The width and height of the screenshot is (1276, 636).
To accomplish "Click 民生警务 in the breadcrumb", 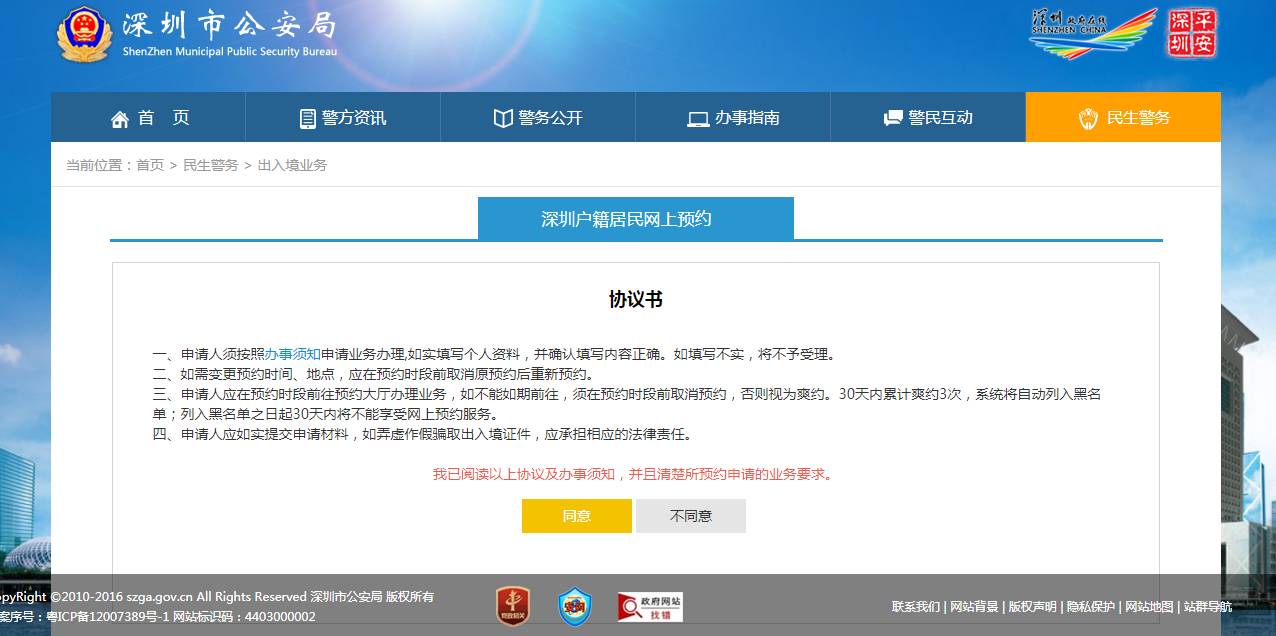I will [x=210, y=165].
